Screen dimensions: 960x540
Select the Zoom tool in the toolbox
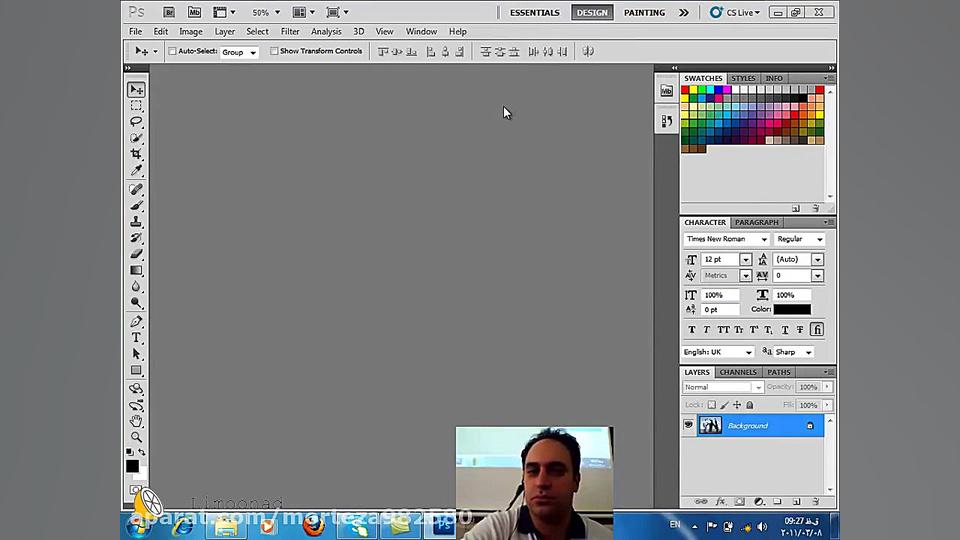136,437
